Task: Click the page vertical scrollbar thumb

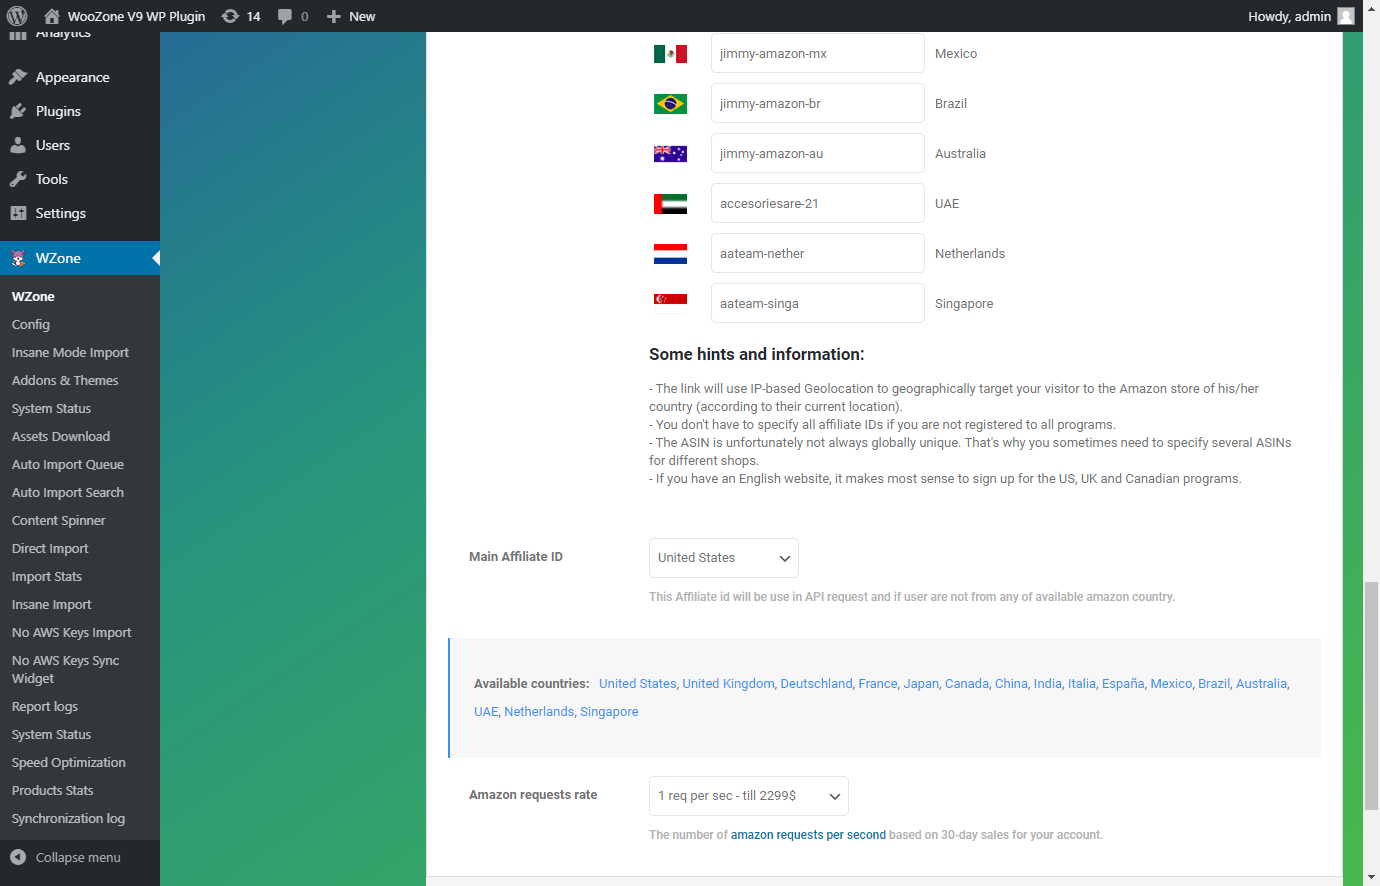Action: click(x=1371, y=695)
